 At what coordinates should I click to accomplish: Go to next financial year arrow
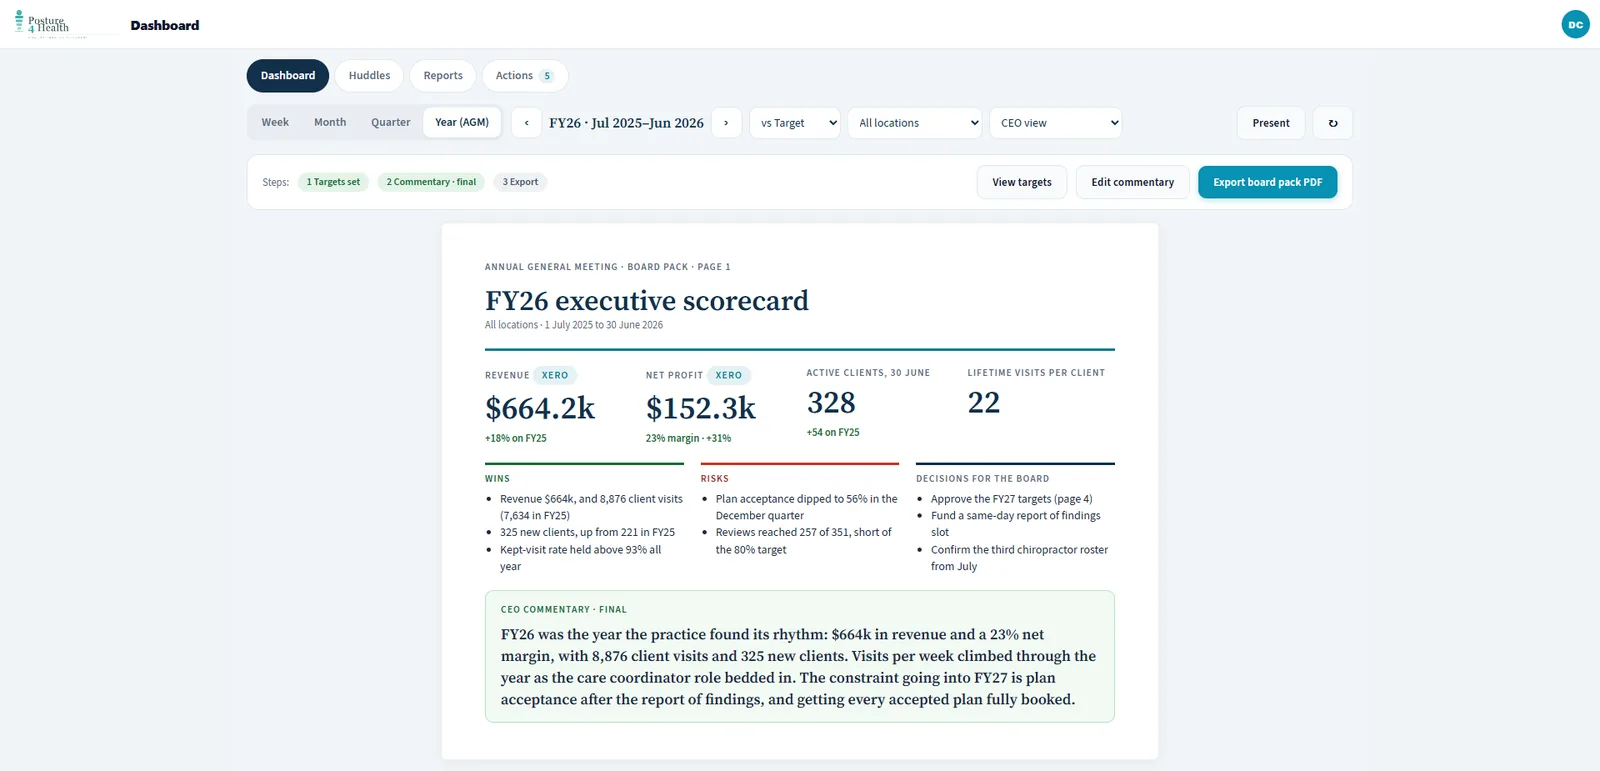point(726,123)
